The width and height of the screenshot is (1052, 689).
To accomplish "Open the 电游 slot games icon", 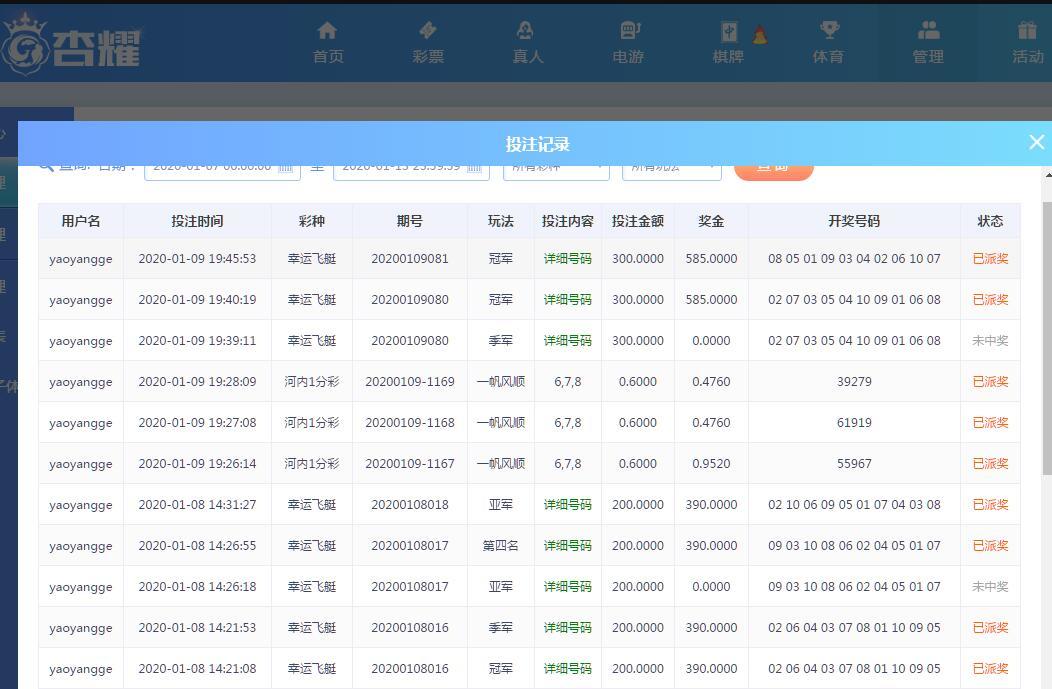I will [629, 31].
